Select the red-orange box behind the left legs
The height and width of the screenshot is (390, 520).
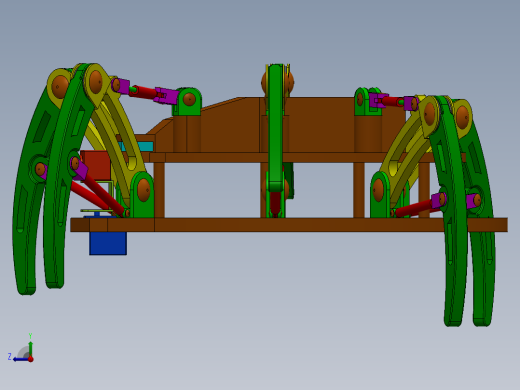(x=96, y=165)
